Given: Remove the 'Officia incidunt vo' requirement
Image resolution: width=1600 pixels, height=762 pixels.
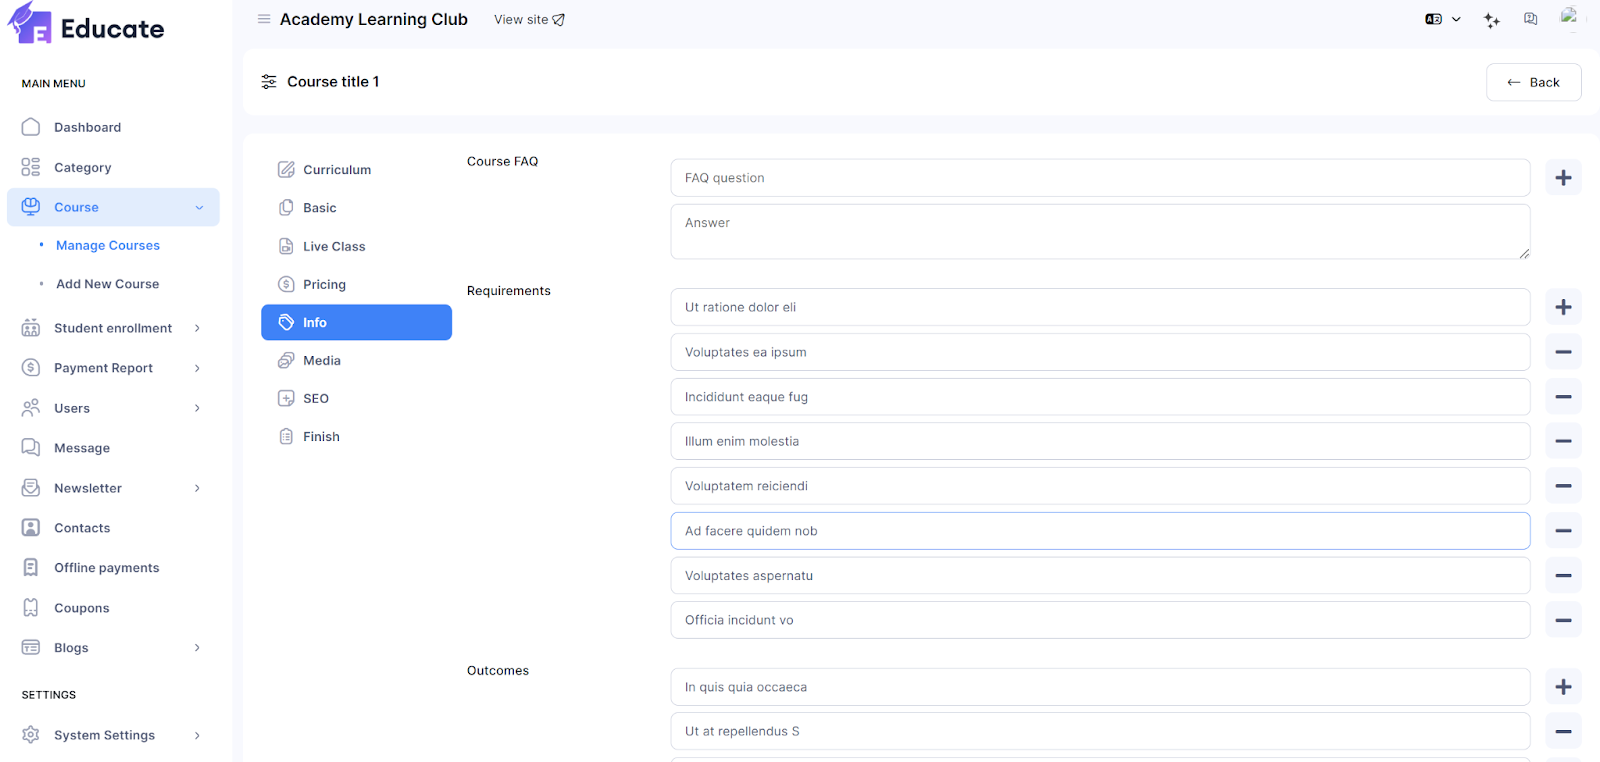Looking at the screenshot, I should click(1563, 620).
